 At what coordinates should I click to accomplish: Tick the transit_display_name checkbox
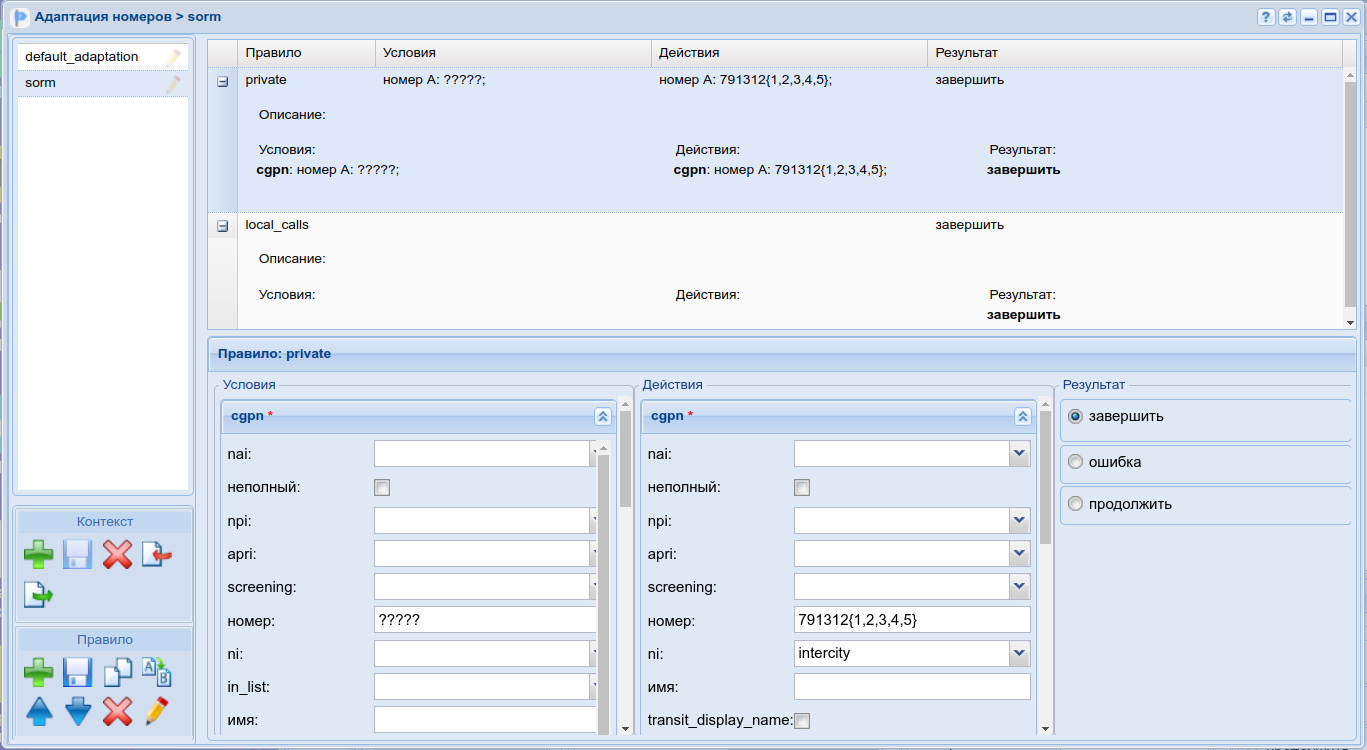(x=802, y=720)
